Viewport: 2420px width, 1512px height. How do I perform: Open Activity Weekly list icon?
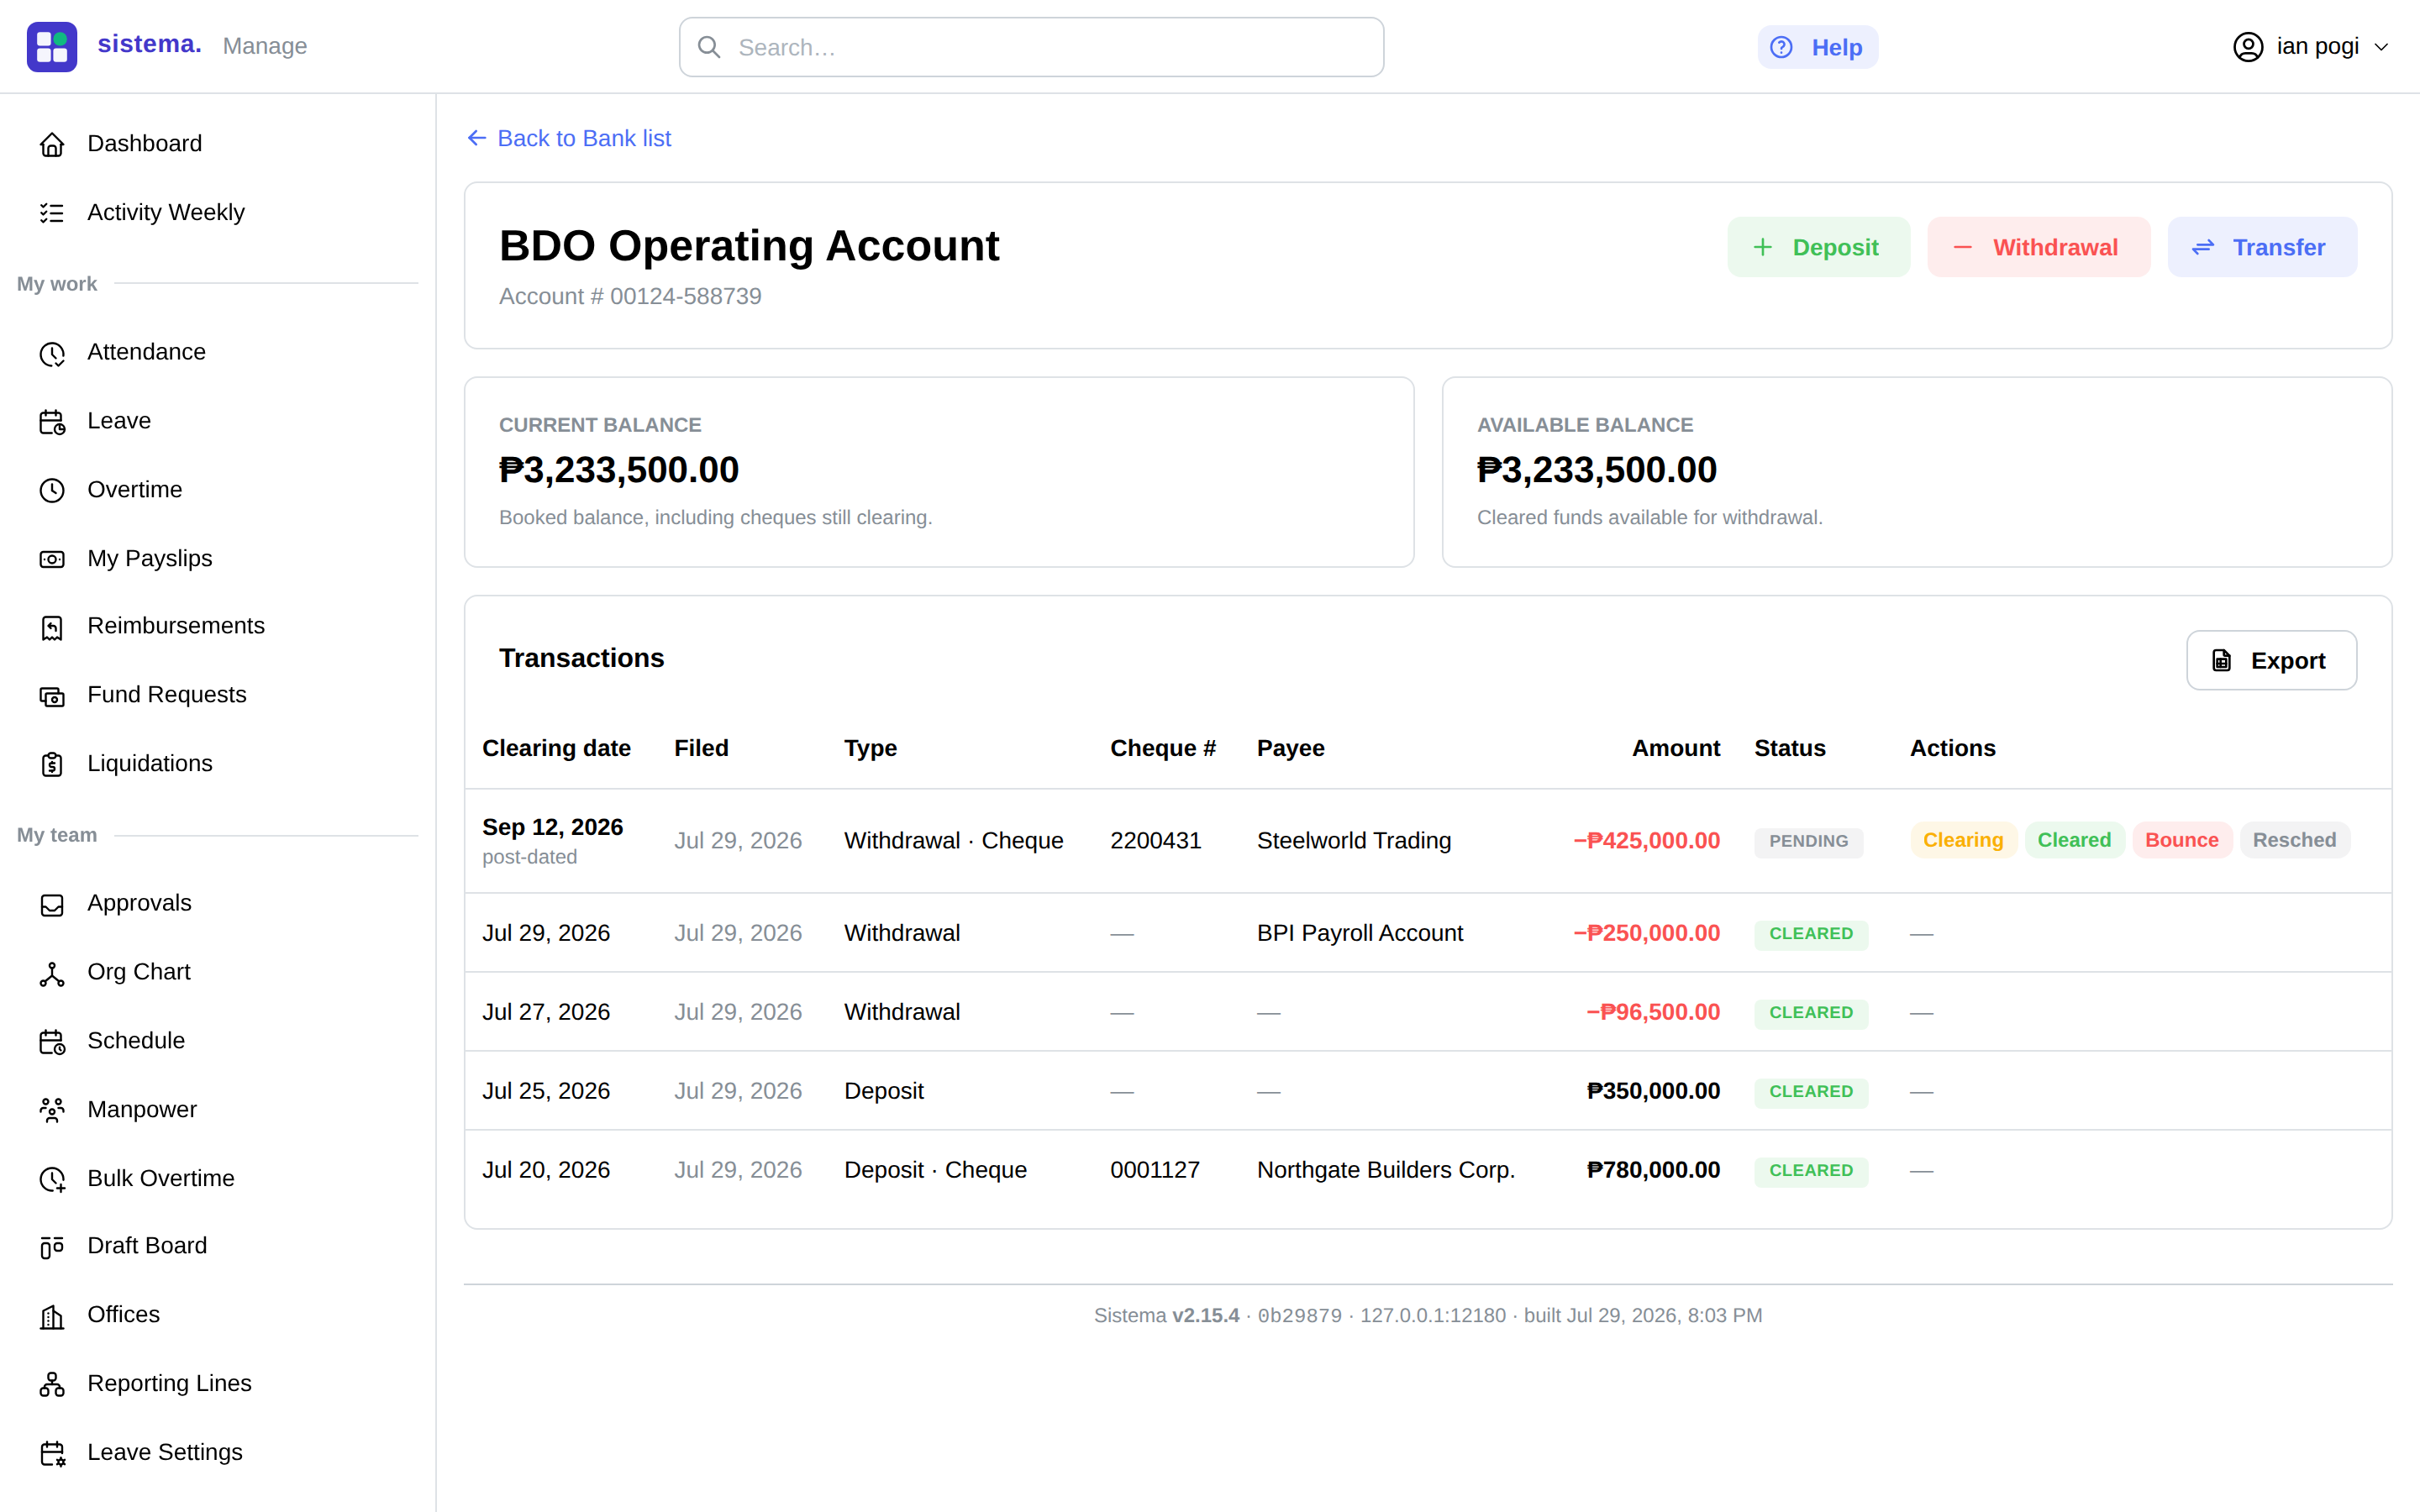click(x=52, y=213)
